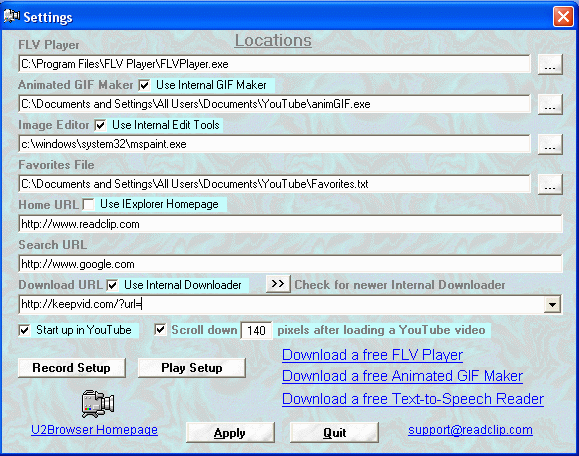The height and width of the screenshot is (456, 579).
Task: Click the Settings title bar camera icon
Action: pyautogui.click(x=11, y=16)
